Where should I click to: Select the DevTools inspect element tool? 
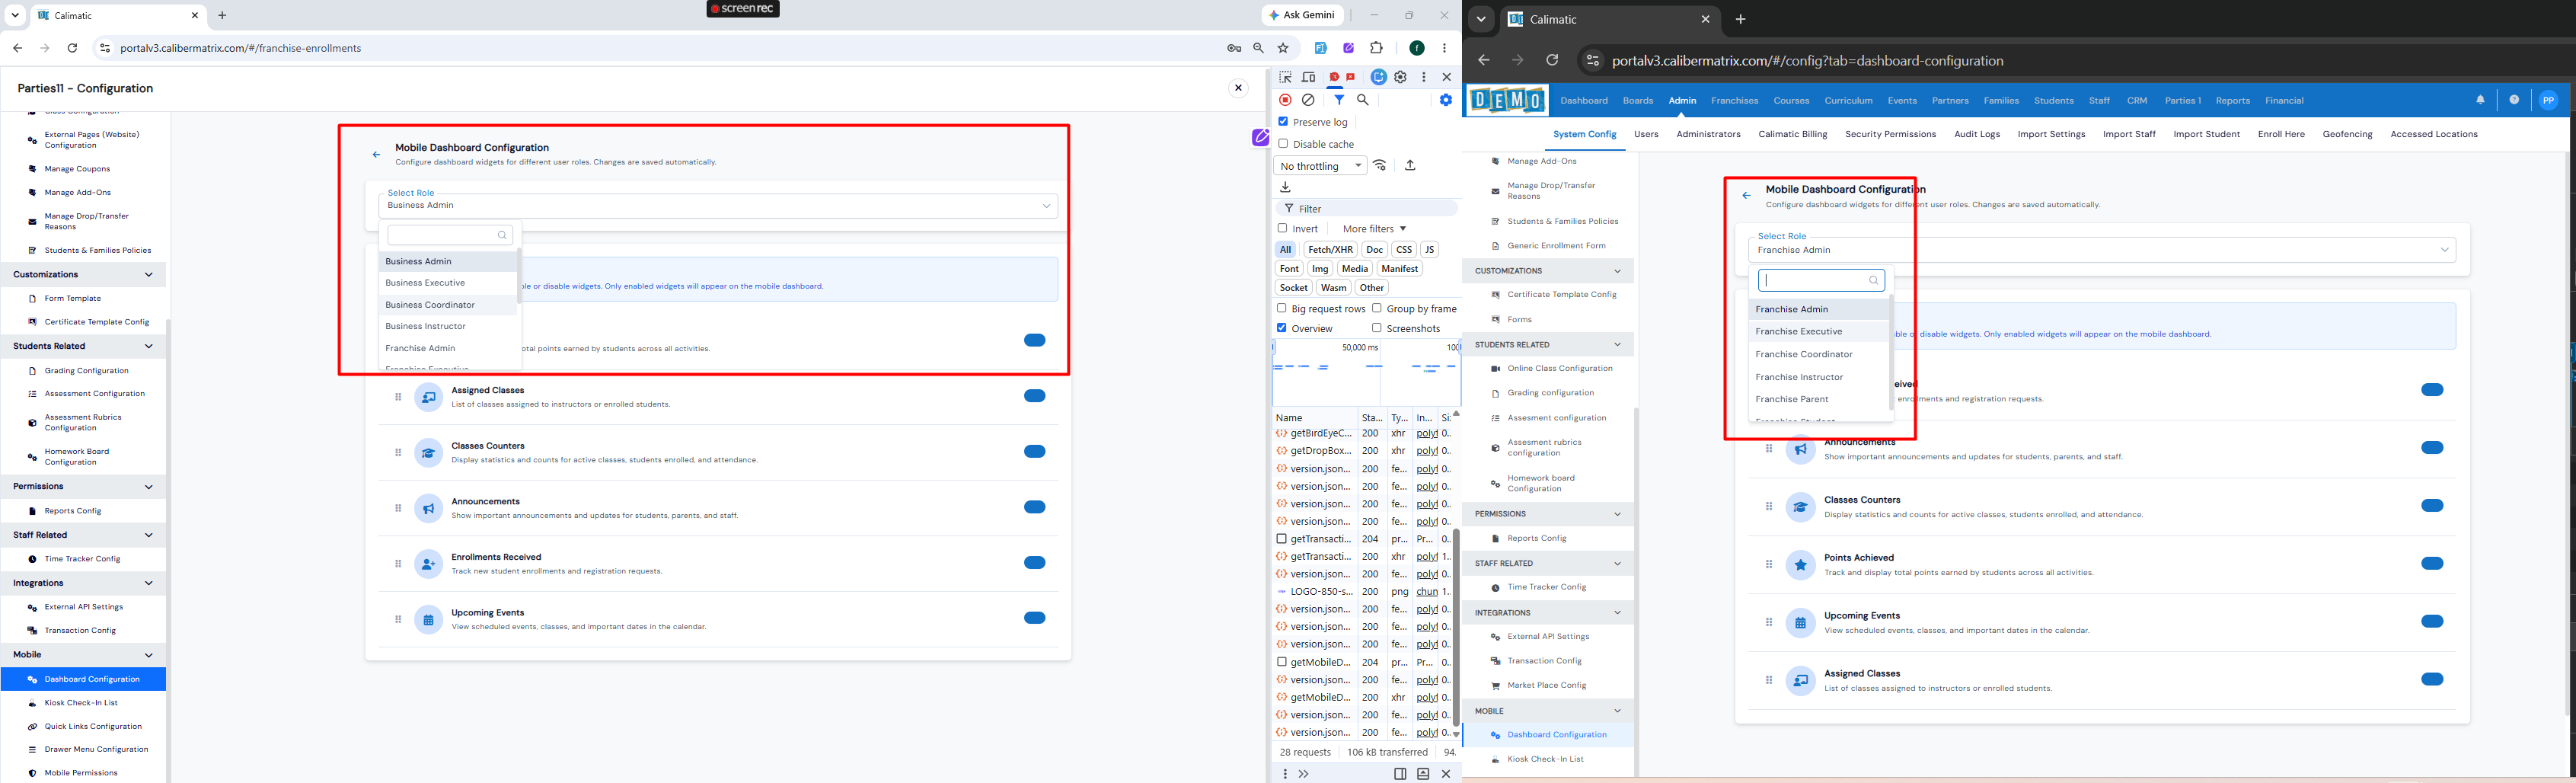1286,77
